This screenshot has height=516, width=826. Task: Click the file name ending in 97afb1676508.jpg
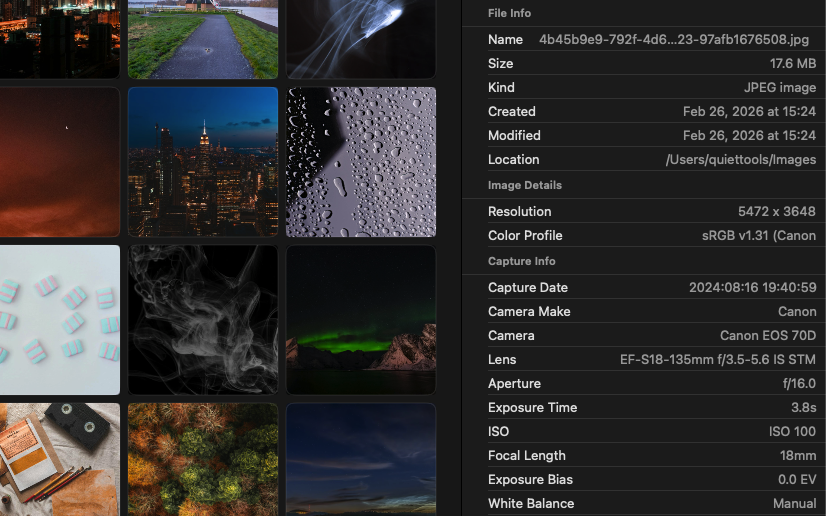[674, 39]
